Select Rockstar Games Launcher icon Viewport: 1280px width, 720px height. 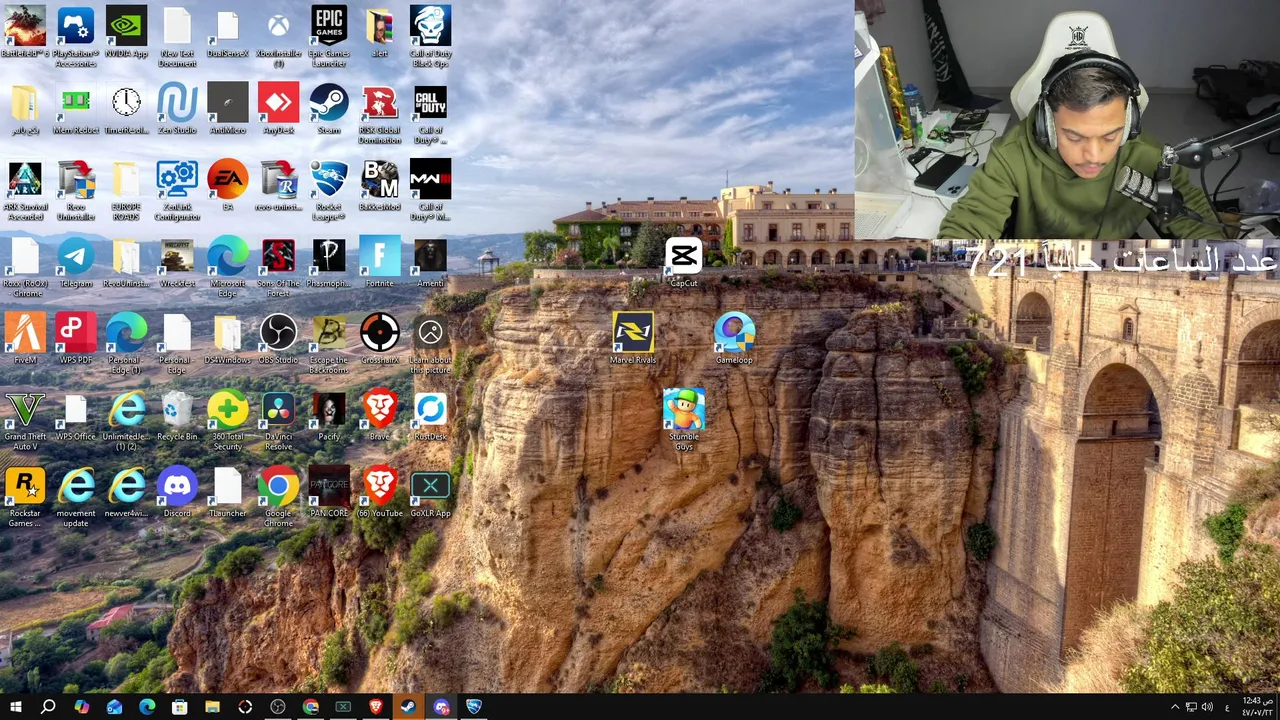point(25,497)
